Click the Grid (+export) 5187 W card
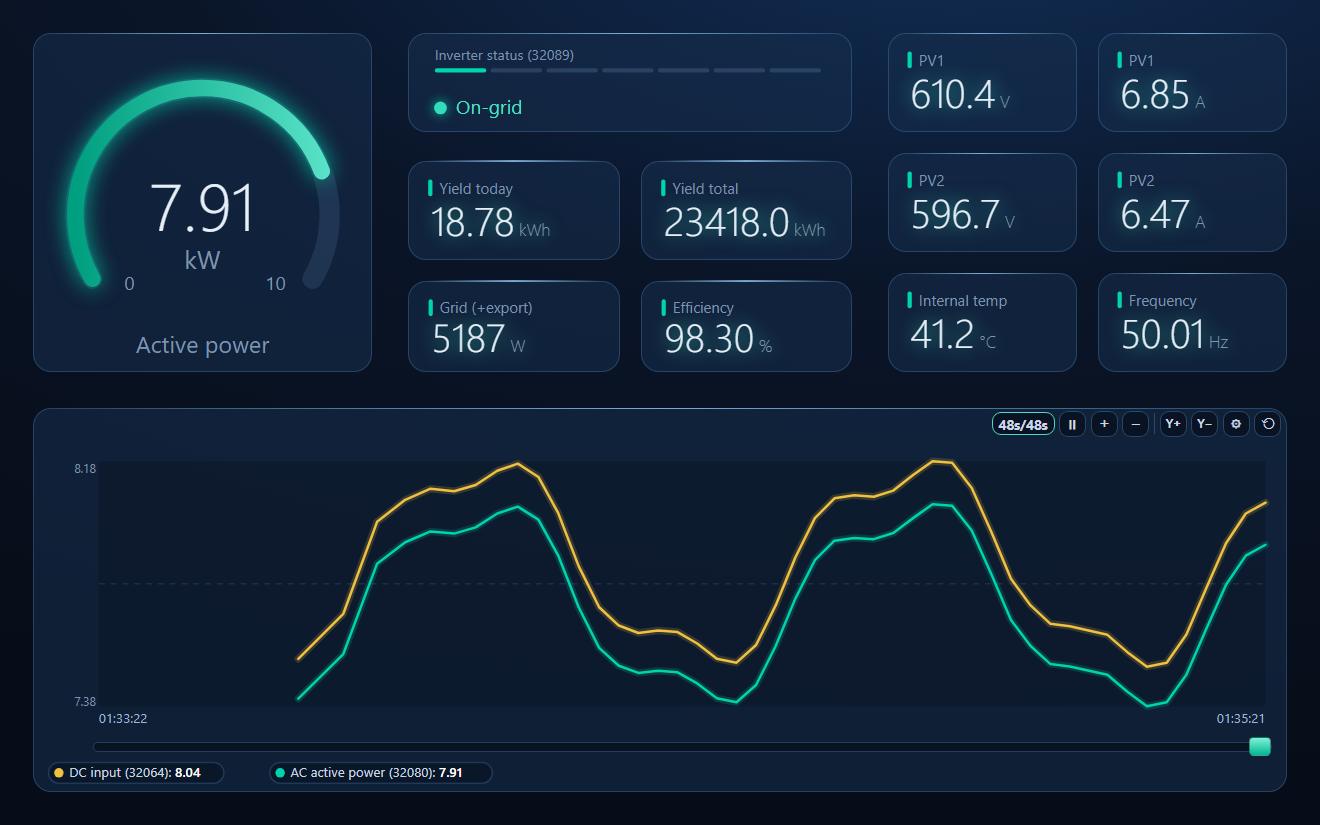 514,326
